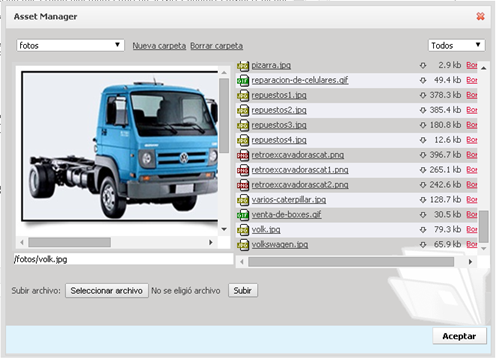The image size is (496, 360).
Task: Click the download arrow for varios-caterpillar.jpg
Action: pyautogui.click(x=423, y=200)
